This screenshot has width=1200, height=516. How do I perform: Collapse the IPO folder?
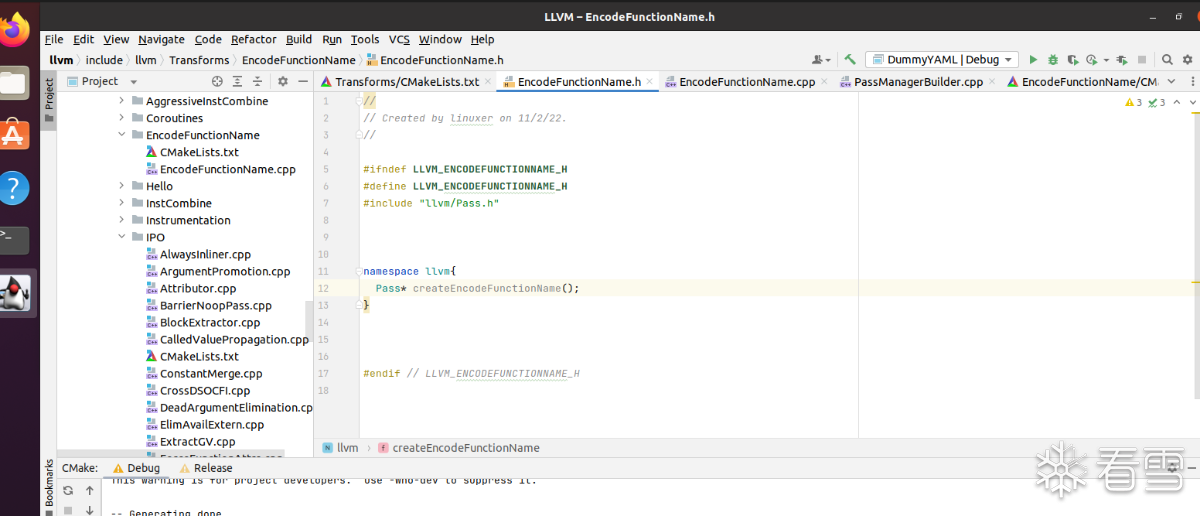coord(122,237)
